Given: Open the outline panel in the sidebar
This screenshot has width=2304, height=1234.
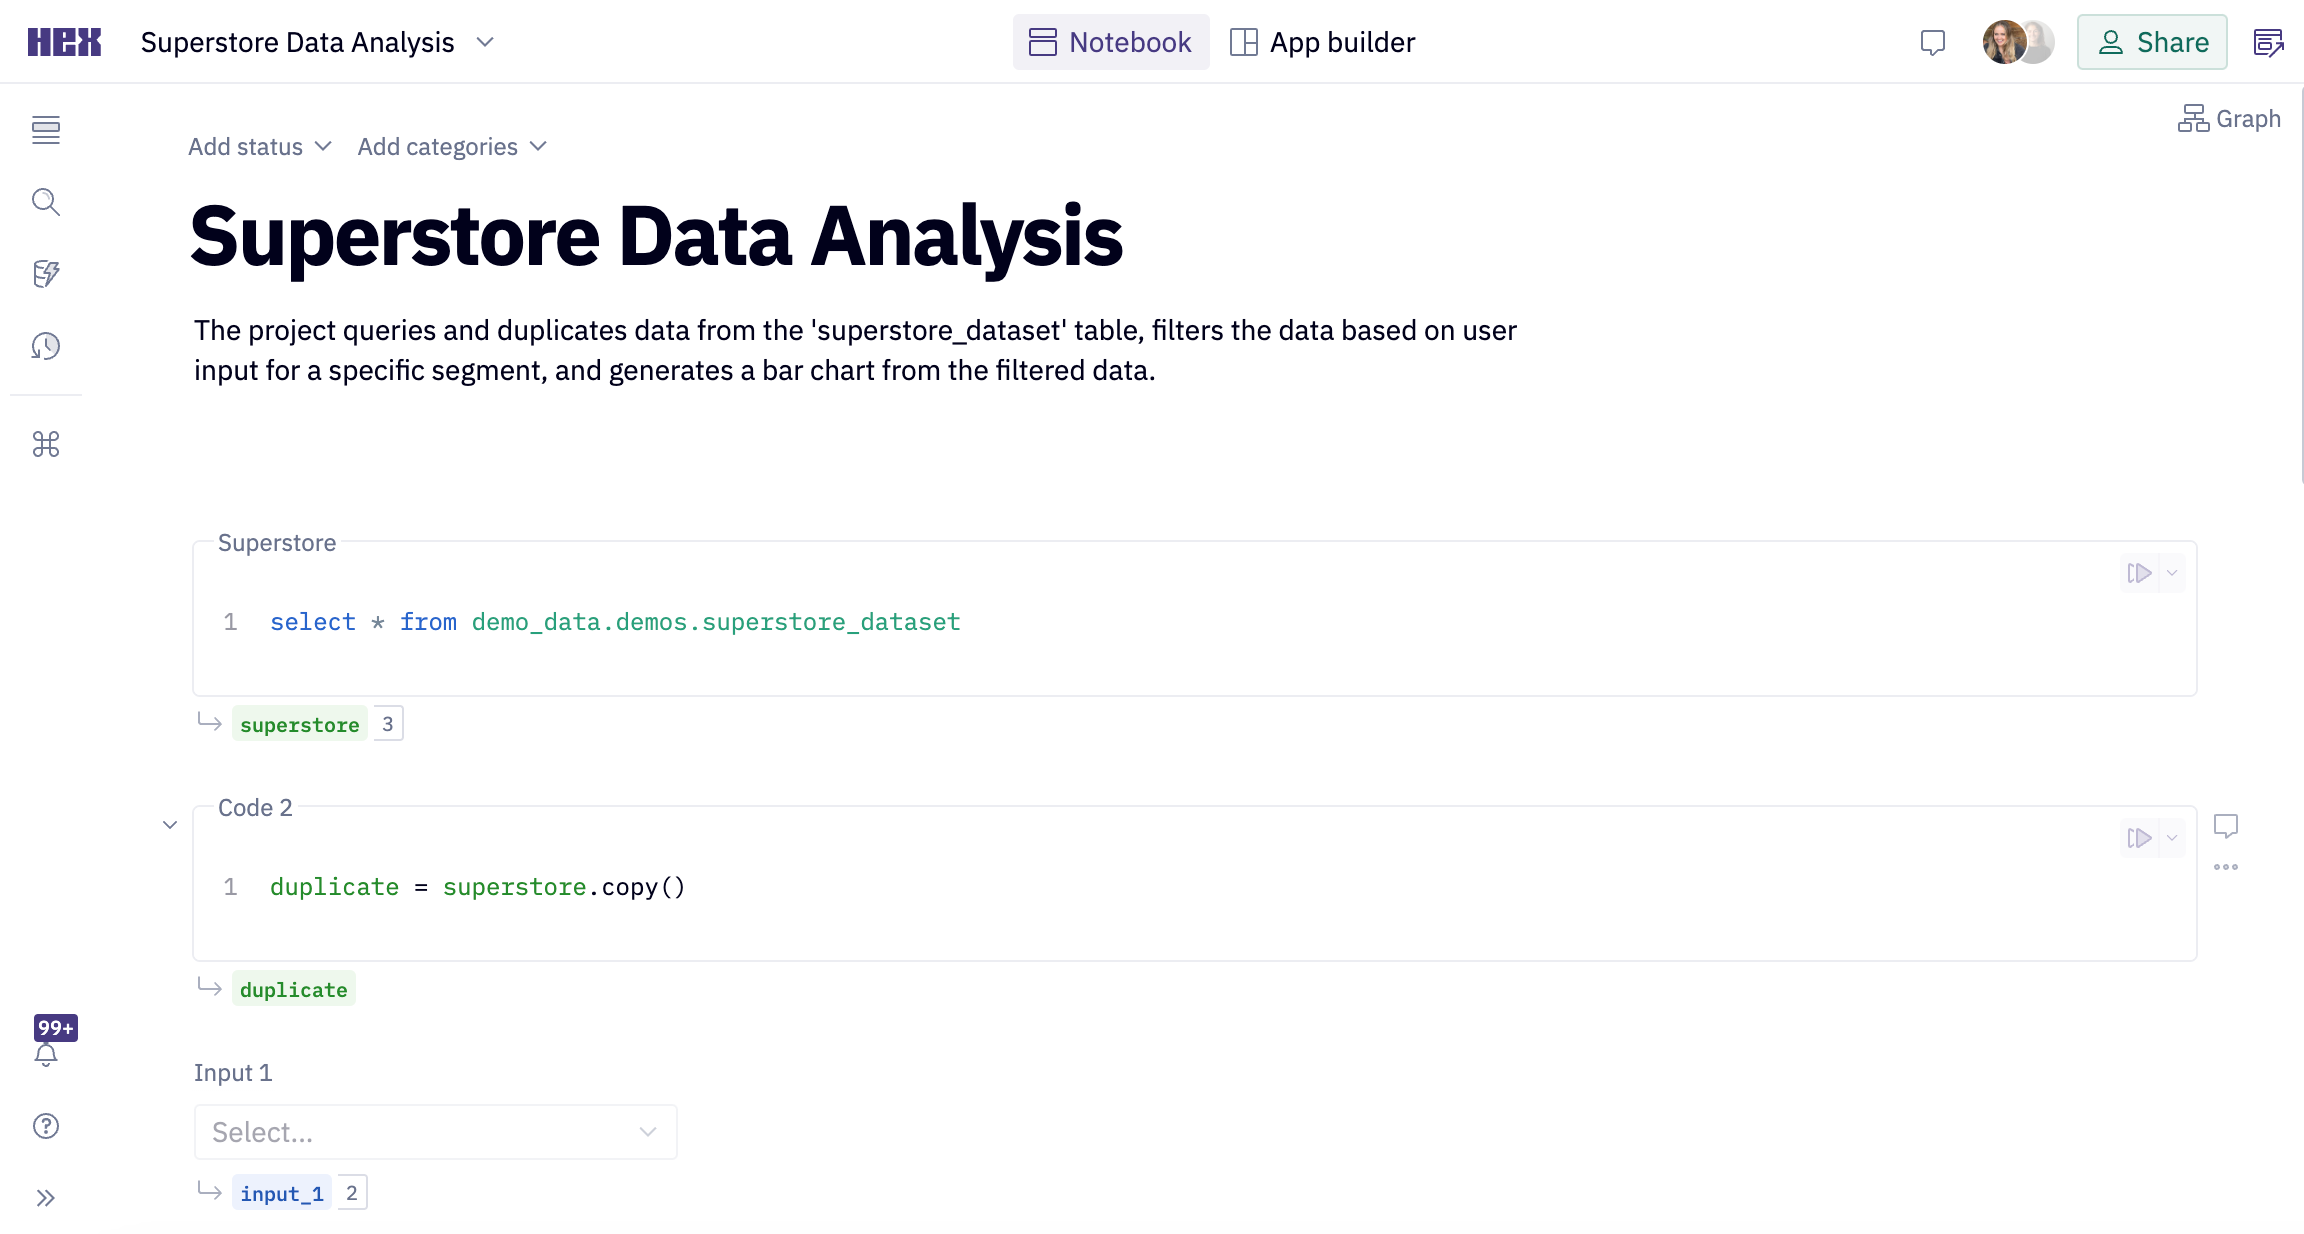Looking at the screenshot, I should 46,130.
